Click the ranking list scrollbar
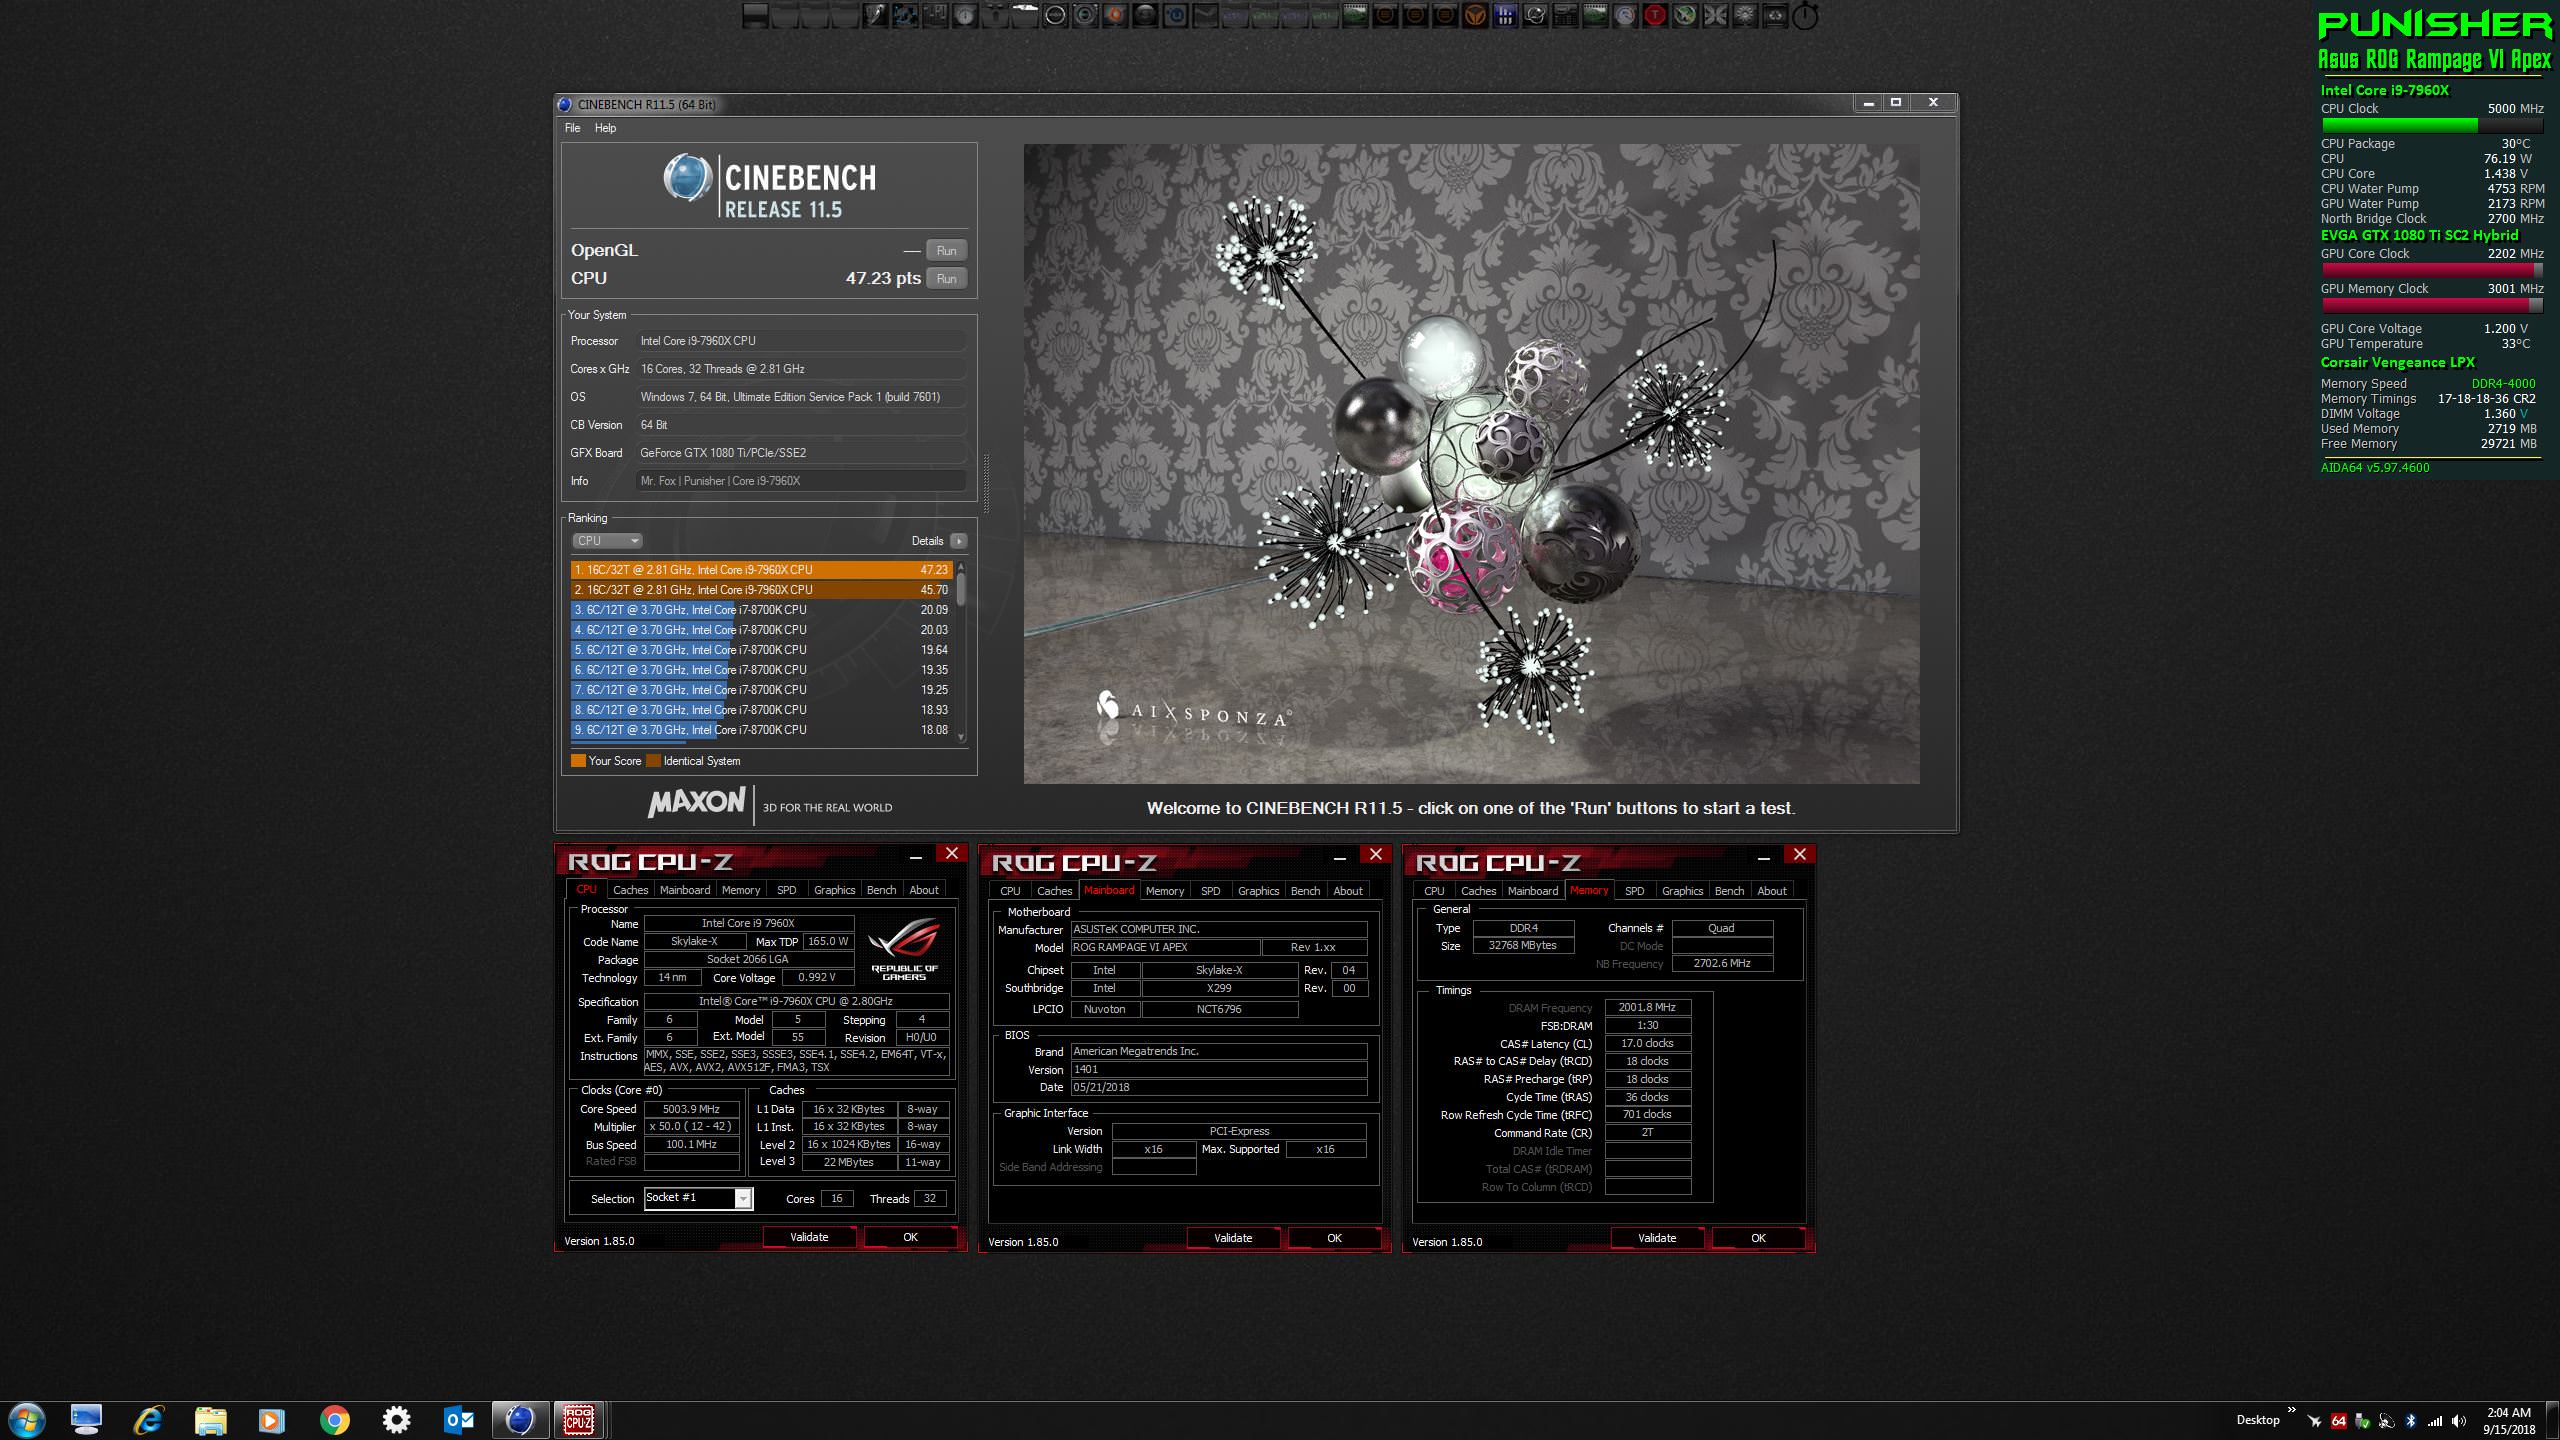The width and height of the screenshot is (2560, 1440). coord(961,589)
